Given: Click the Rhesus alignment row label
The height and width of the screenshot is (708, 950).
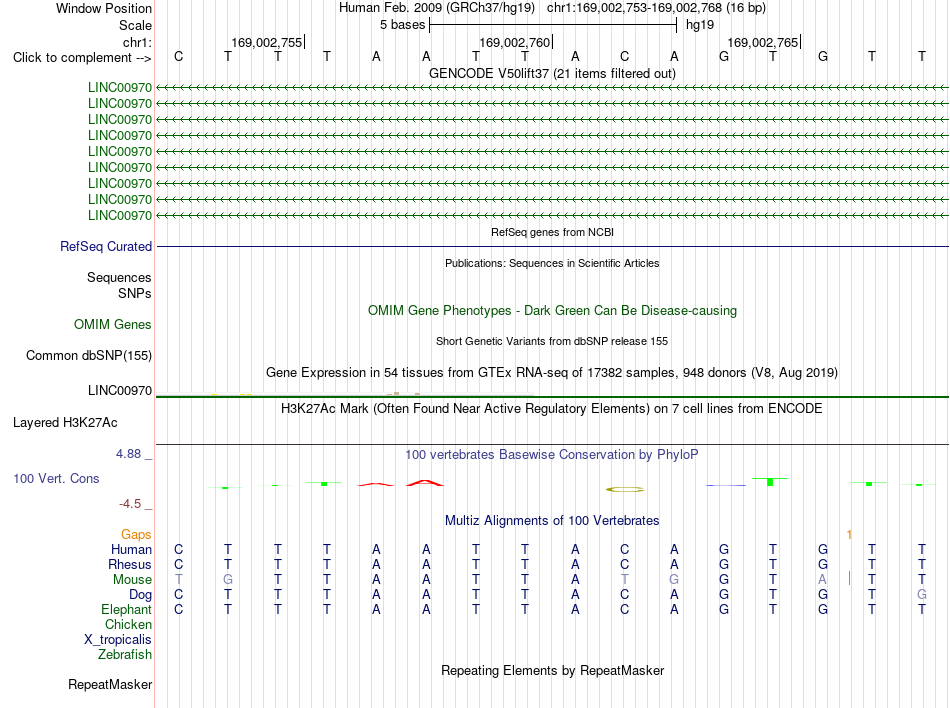Looking at the screenshot, I should coord(130,564).
